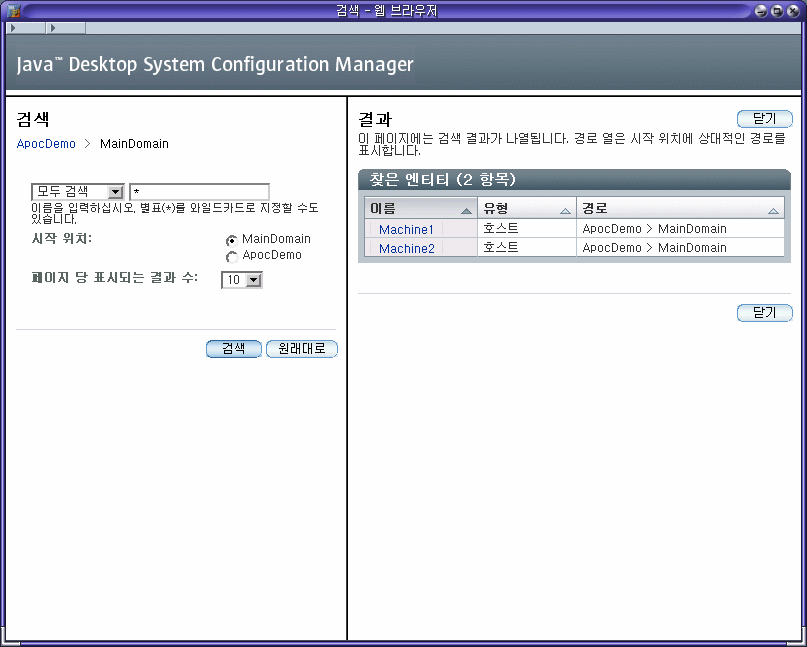Click path cell in Machine2 row

click(680, 248)
